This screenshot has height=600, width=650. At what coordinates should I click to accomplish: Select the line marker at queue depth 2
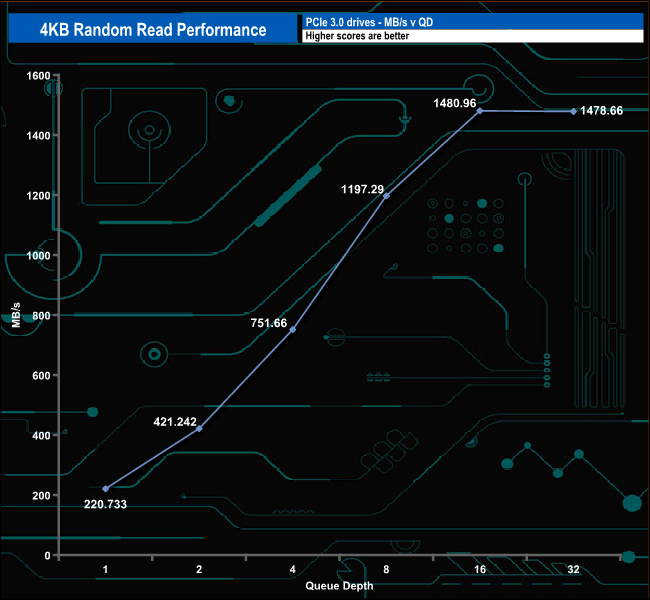[x=199, y=428]
